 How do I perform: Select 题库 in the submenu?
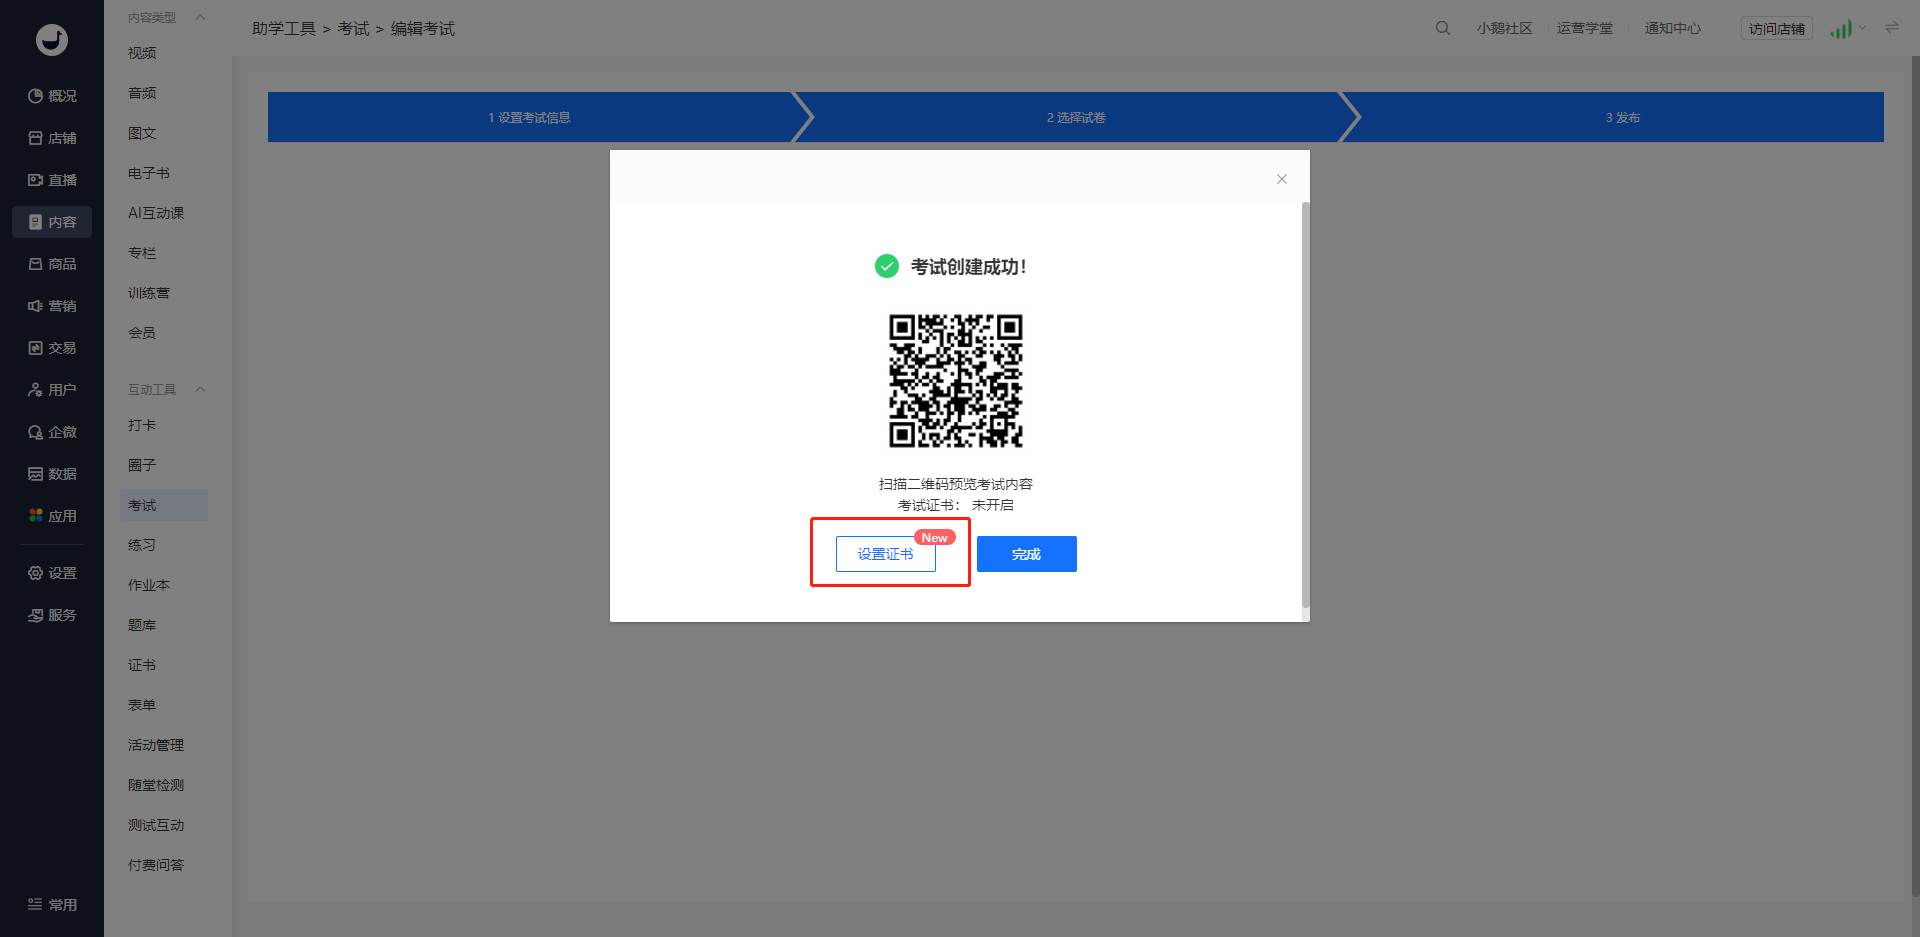tap(142, 625)
